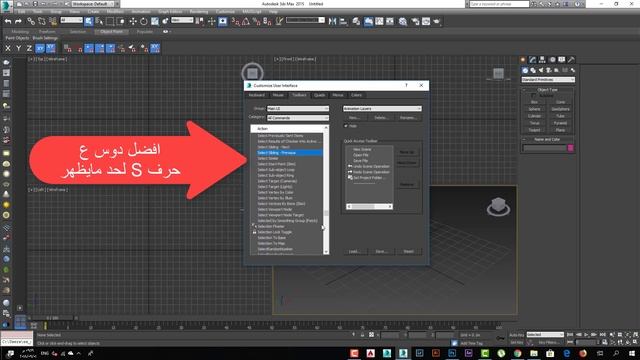The width and height of the screenshot is (640, 360).
Task: Click the Render Production teapot icon
Action: point(437,21)
